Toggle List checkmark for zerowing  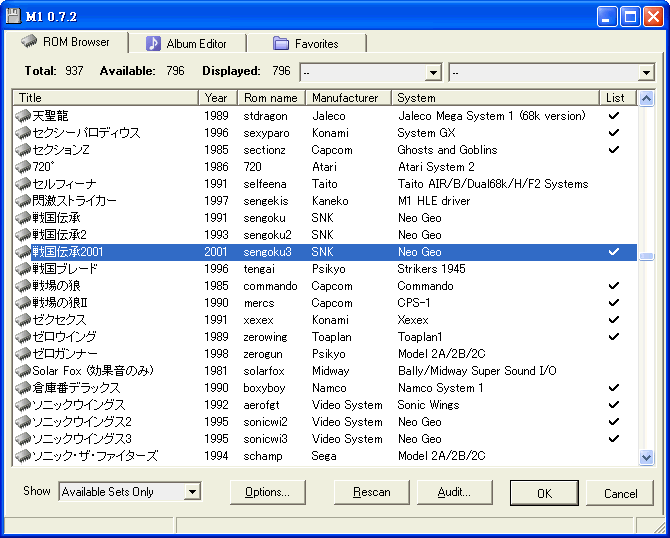tap(614, 337)
